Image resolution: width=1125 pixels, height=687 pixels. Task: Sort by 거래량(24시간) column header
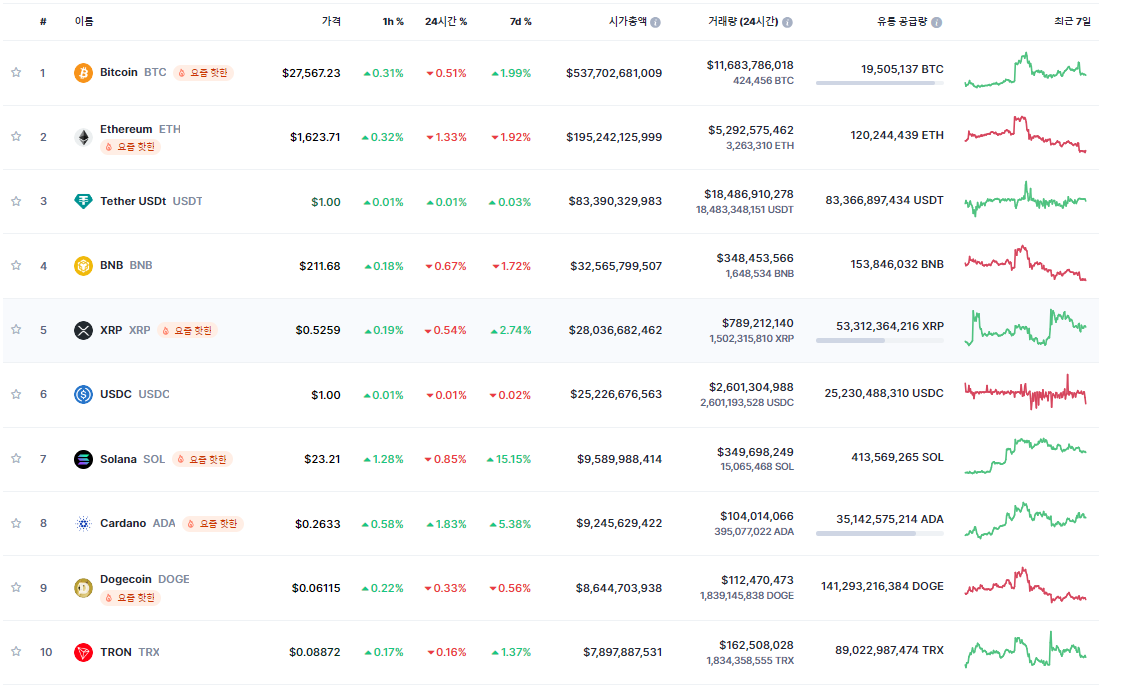click(743, 22)
